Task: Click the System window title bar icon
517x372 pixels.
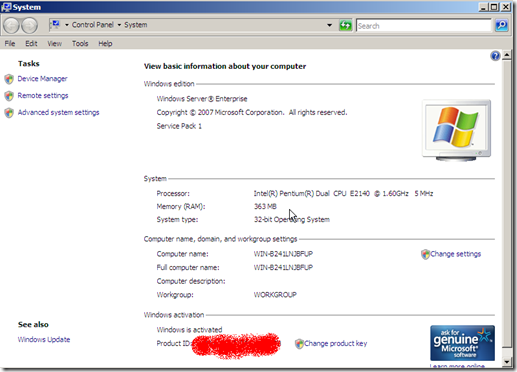Action: (x=6, y=7)
